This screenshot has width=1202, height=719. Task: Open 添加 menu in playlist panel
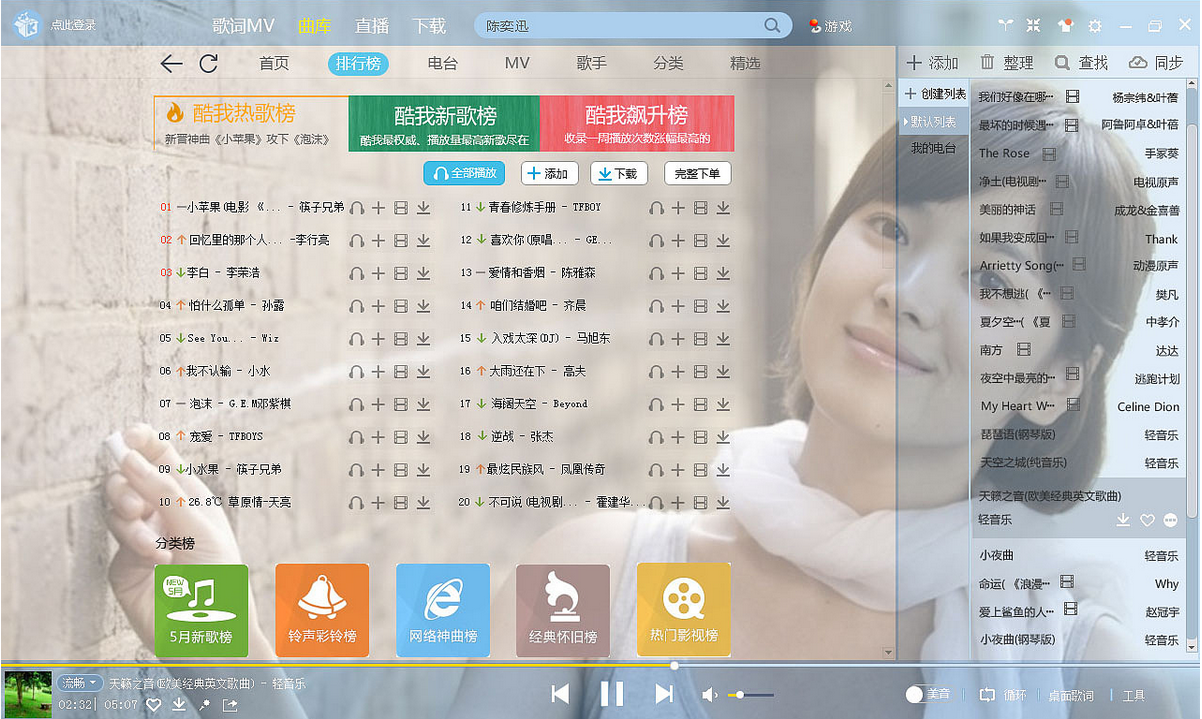pos(932,63)
